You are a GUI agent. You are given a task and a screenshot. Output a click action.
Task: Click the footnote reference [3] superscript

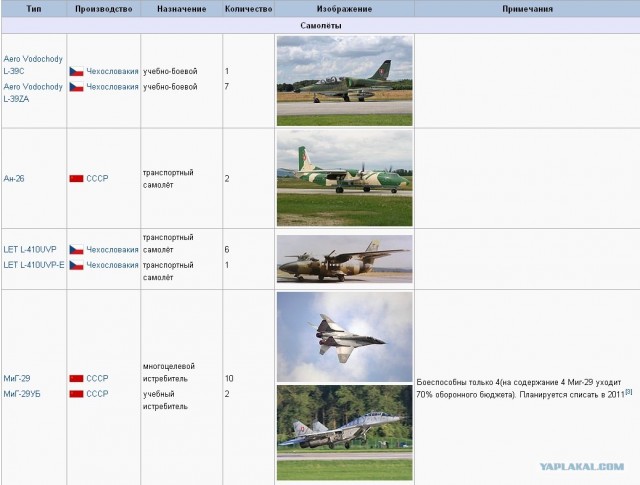point(629,392)
